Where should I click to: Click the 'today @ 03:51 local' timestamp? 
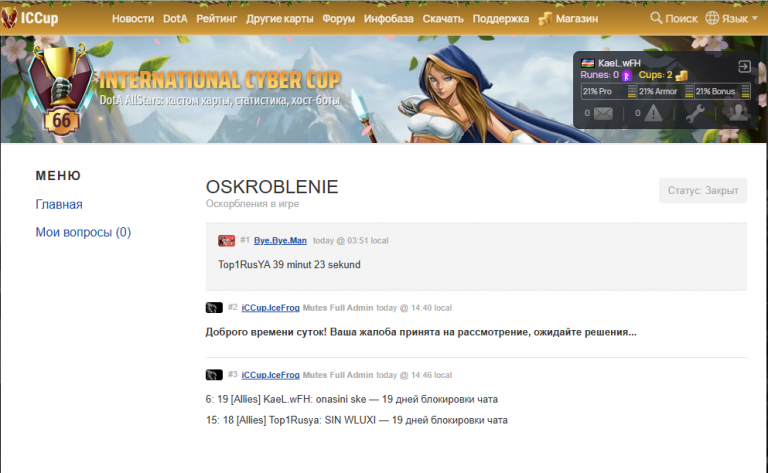point(351,240)
